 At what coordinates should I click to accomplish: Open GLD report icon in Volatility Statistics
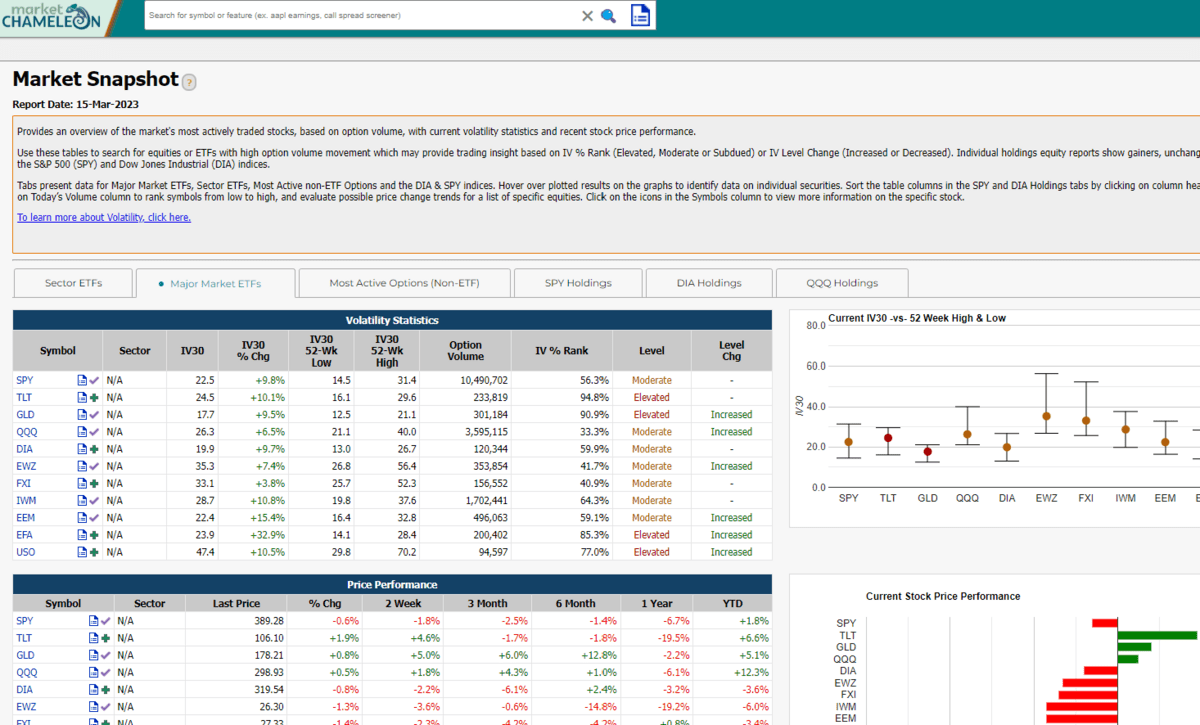click(x=83, y=414)
